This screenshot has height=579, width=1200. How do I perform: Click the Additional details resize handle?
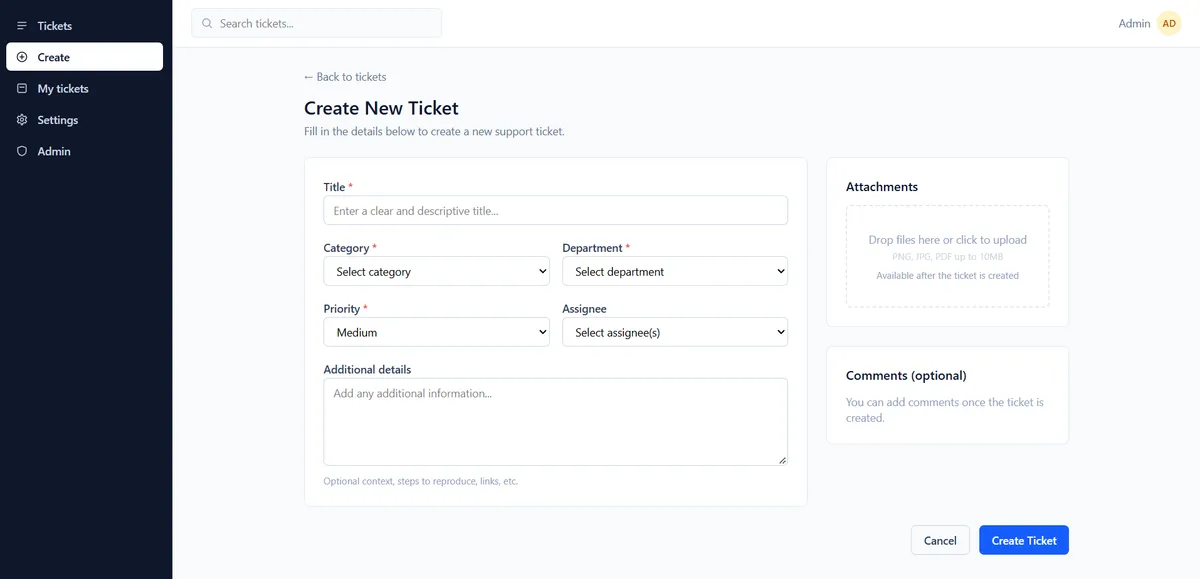pyautogui.click(x=782, y=460)
